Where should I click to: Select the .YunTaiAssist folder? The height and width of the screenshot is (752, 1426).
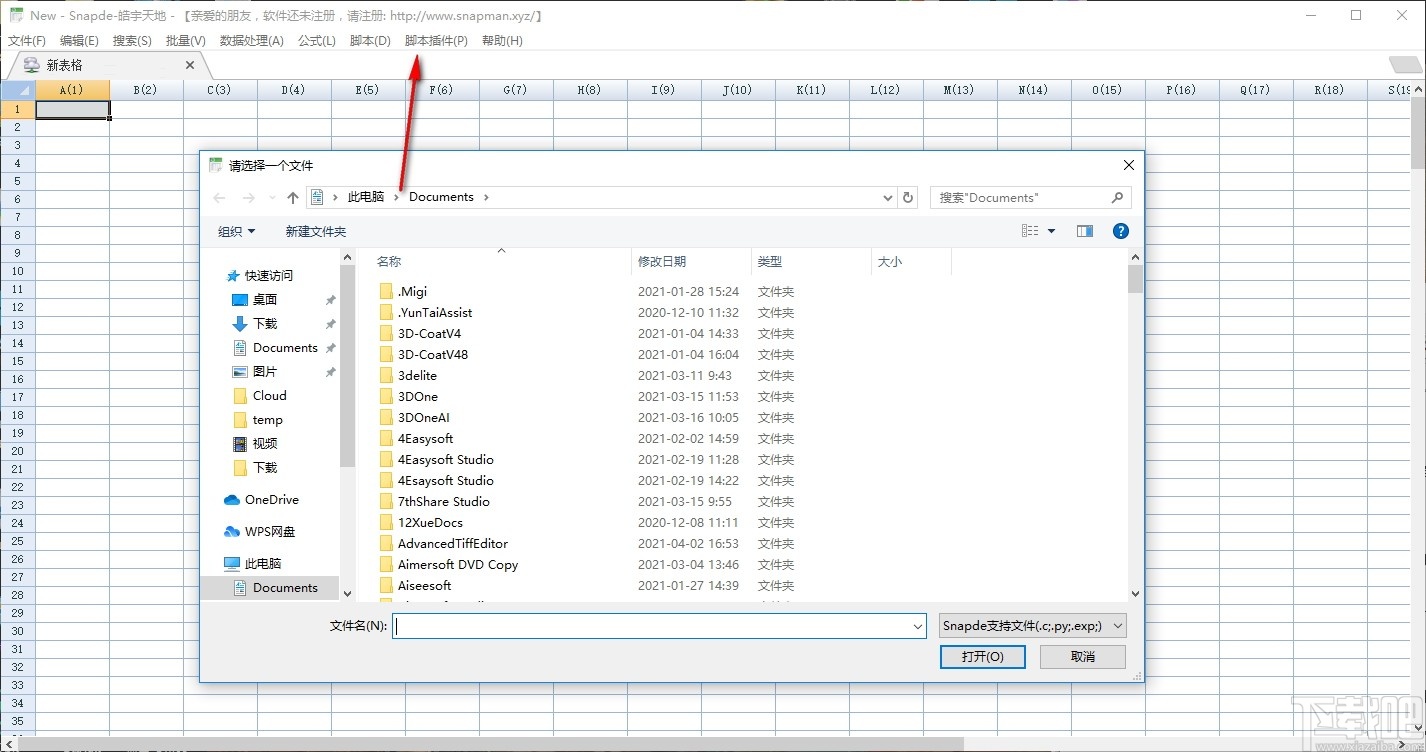(x=425, y=312)
